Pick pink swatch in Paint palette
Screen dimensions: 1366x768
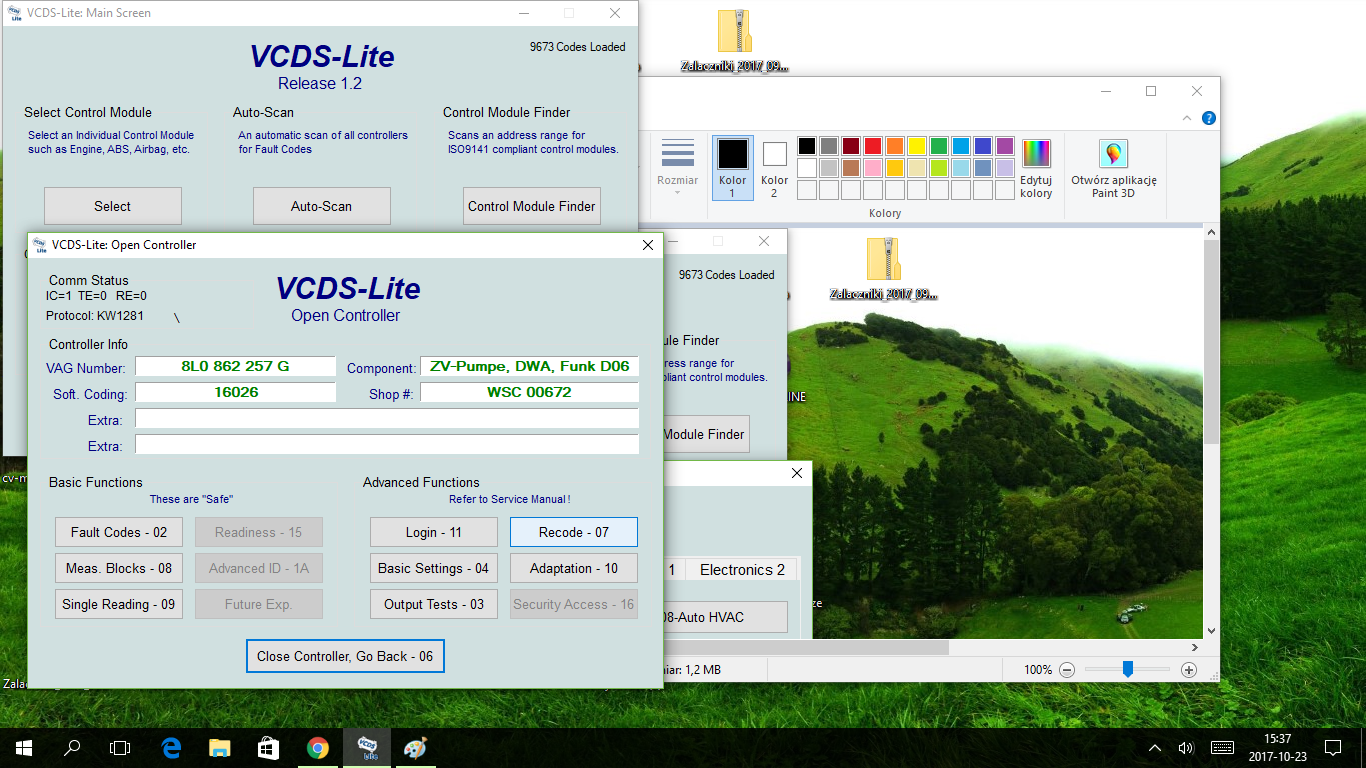click(x=872, y=168)
